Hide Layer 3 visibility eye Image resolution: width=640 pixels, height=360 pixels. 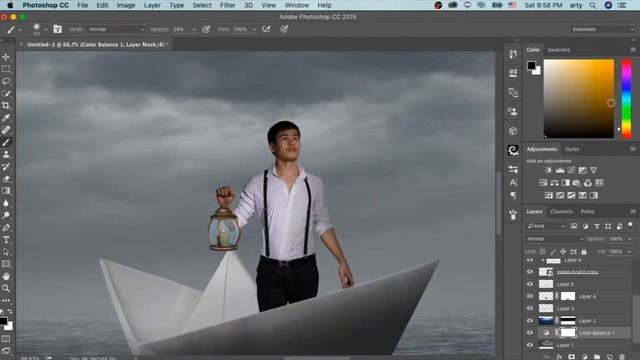click(530, 309)
